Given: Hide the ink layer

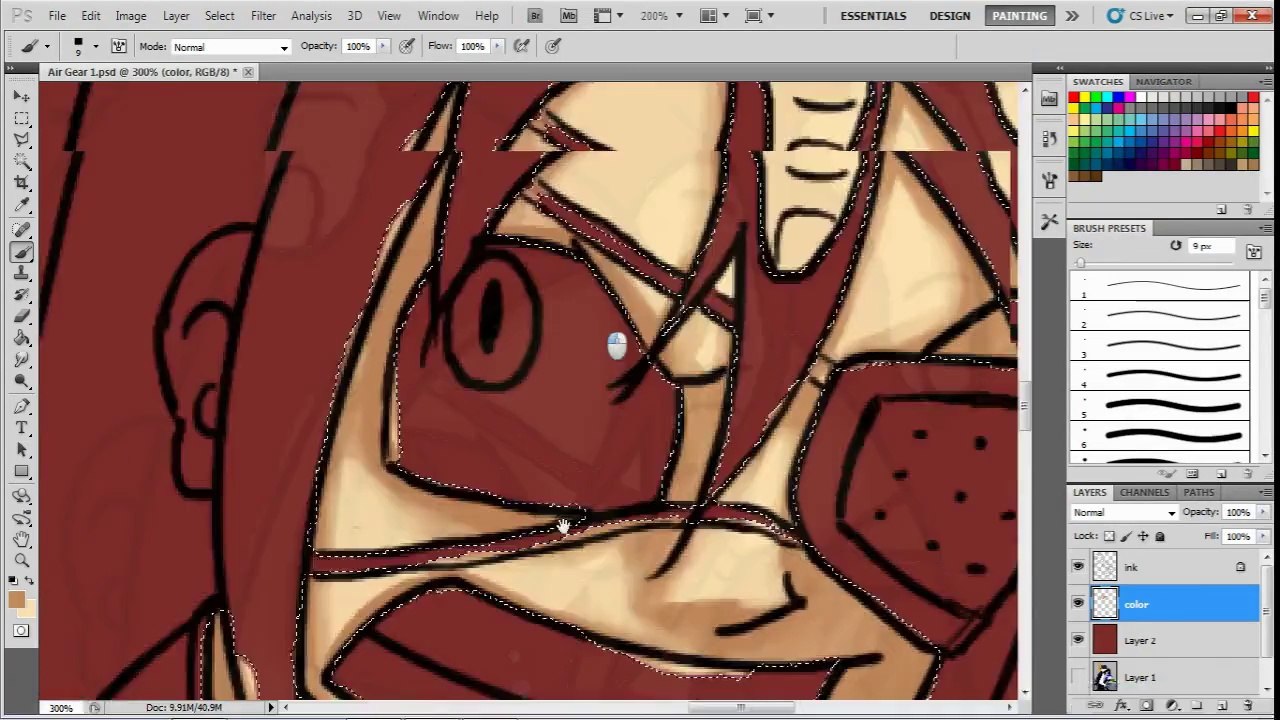Looking at the screenshot, I should 1078,567.
